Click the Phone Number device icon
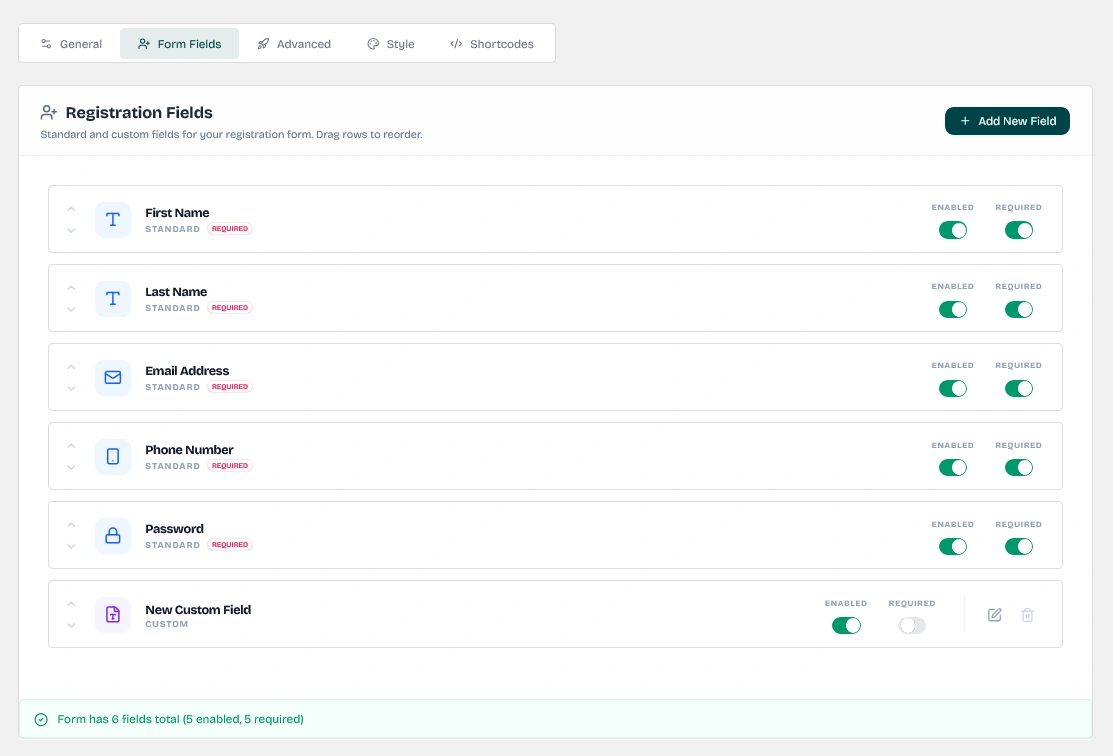This screenshot has width=1113, height=756. coord(113,456)
